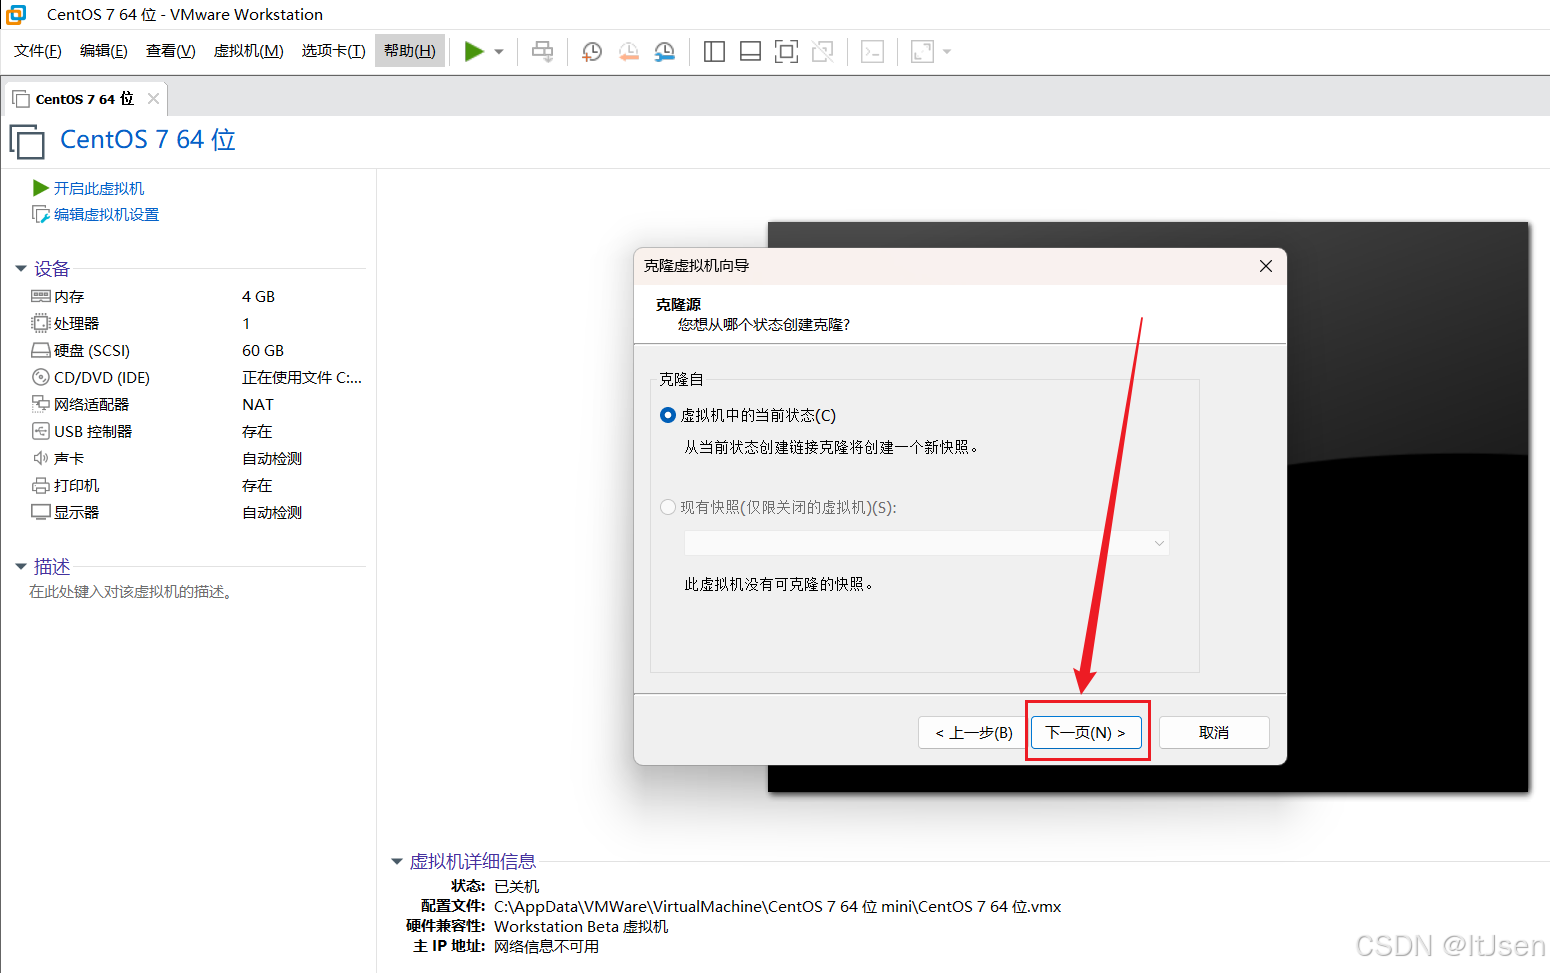Click the 下一页(N) > button
The image size is (1550, 973).
tap(1086, 732)
